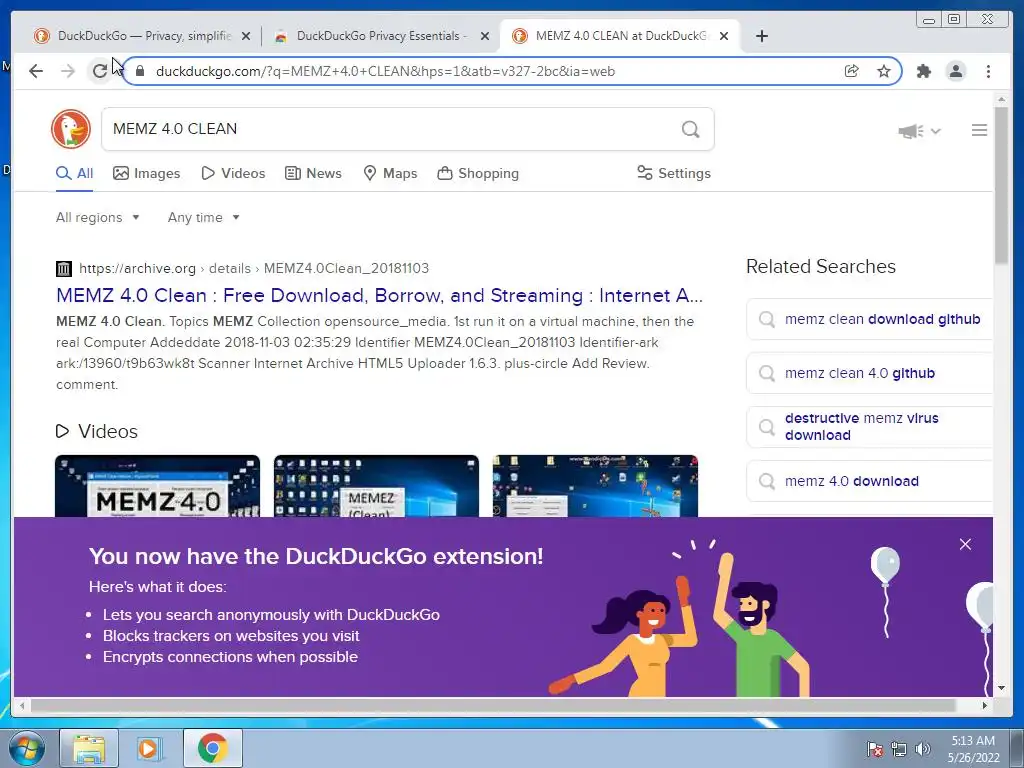Expand the All regions filter
This screenshot has height=768, width=1024.
point(97,217)
